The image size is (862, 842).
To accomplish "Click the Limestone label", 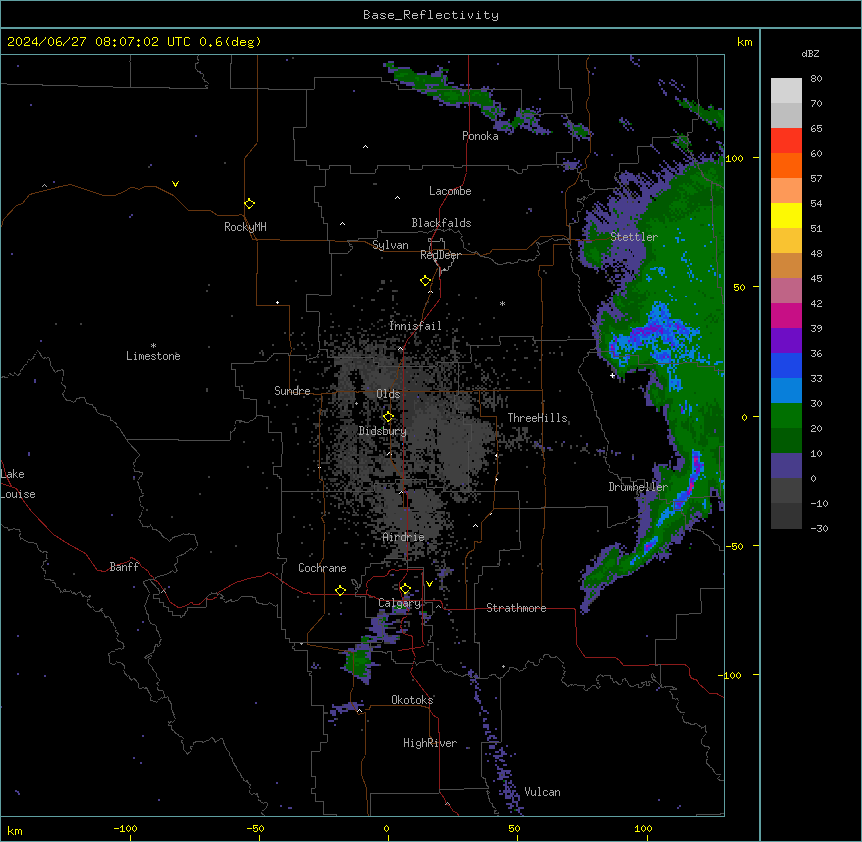I will pyautogui.click(x=153, y=356).
